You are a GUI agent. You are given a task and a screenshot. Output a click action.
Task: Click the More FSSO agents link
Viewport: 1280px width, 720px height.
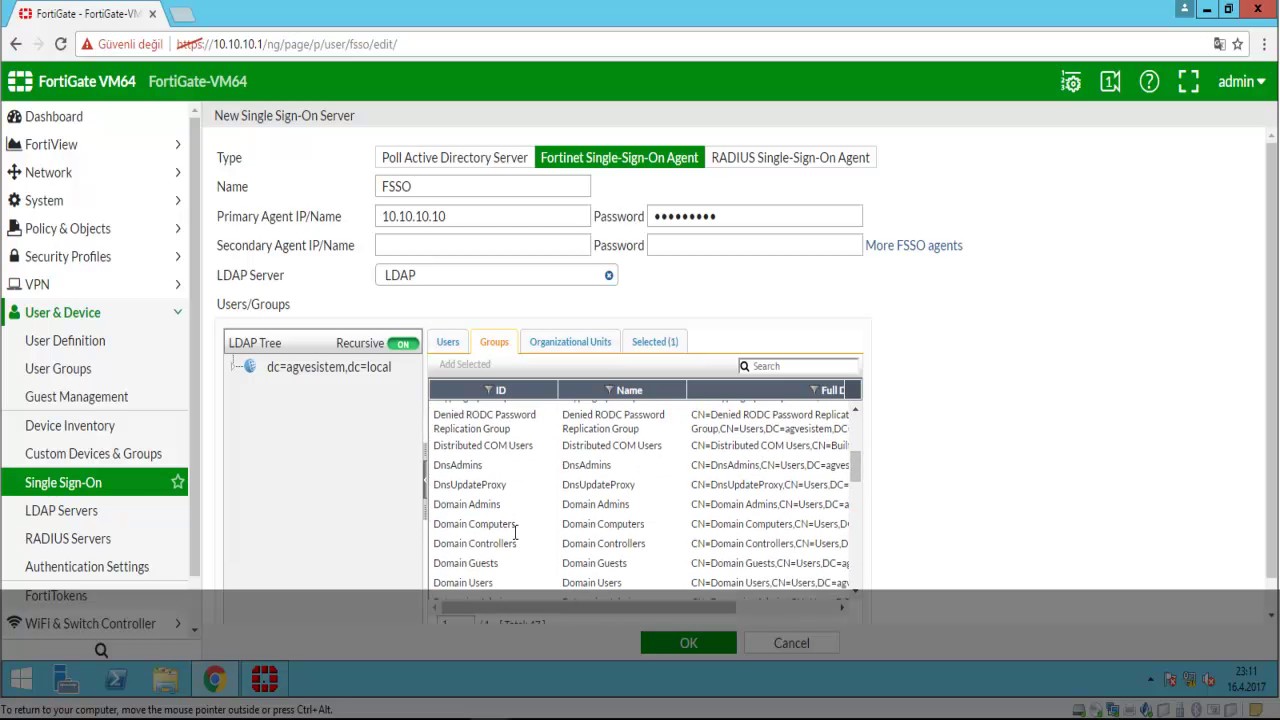(x=914, y=245)
